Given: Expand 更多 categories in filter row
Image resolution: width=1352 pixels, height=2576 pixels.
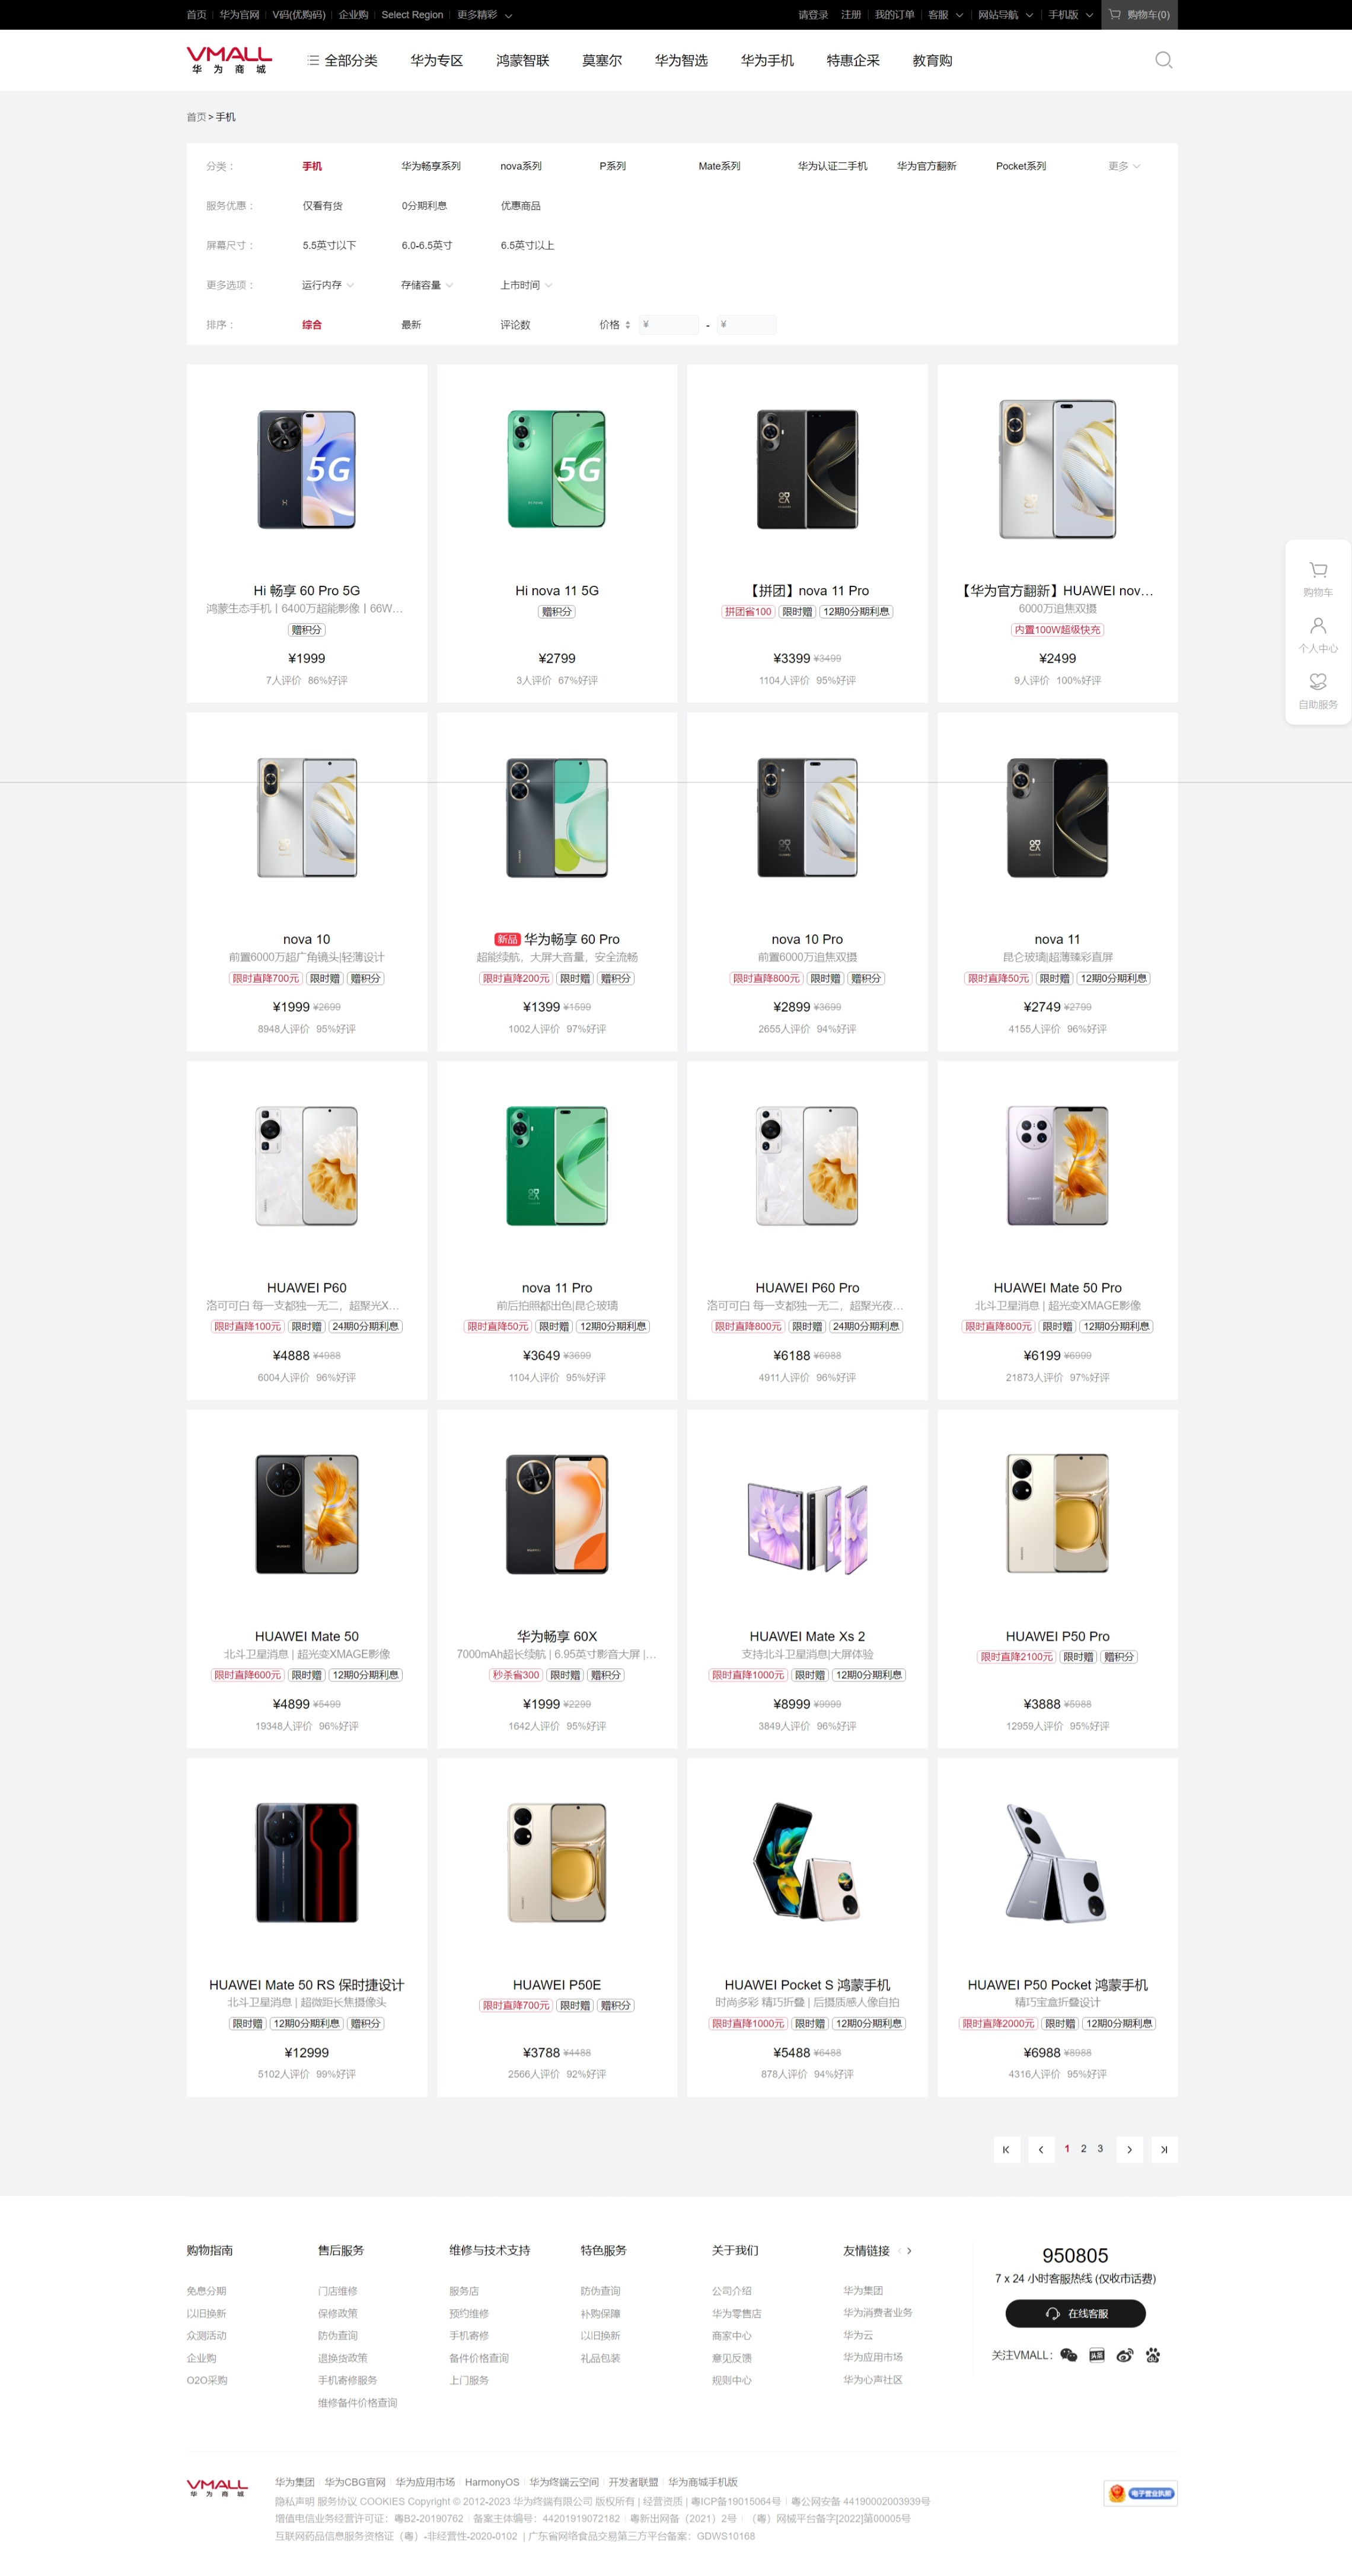Looking at the screenshot, I should point(1124,166).
